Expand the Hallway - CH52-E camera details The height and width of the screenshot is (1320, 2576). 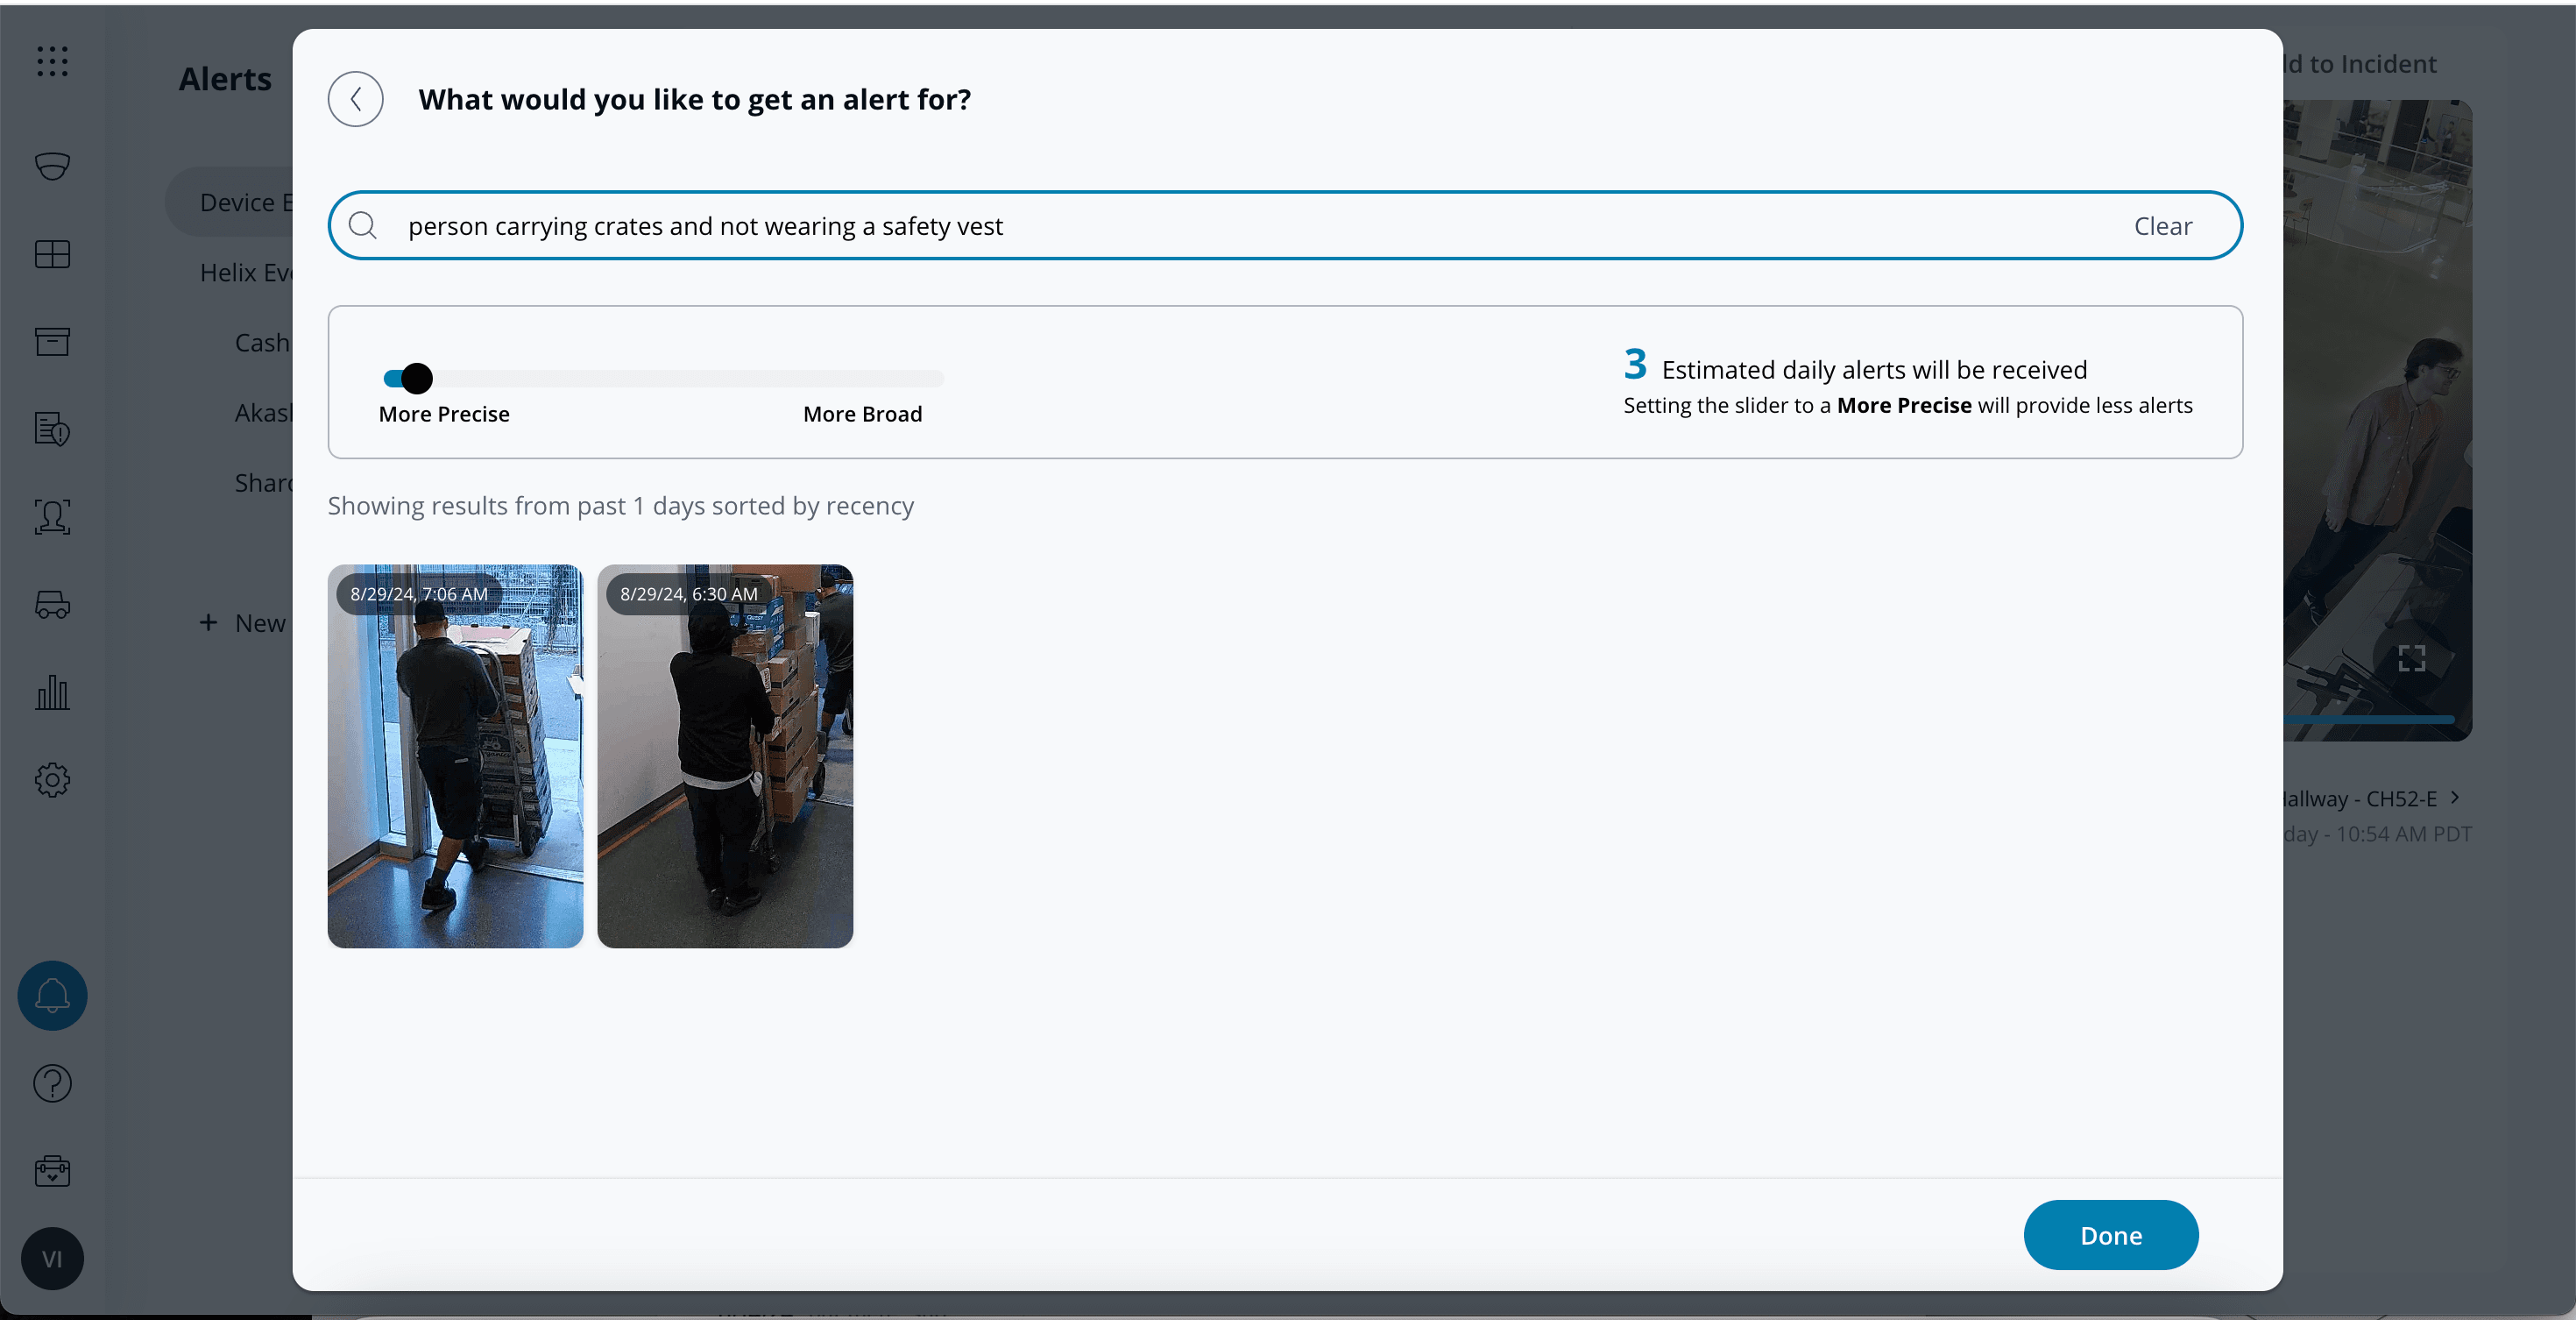tap(2457, 798)
